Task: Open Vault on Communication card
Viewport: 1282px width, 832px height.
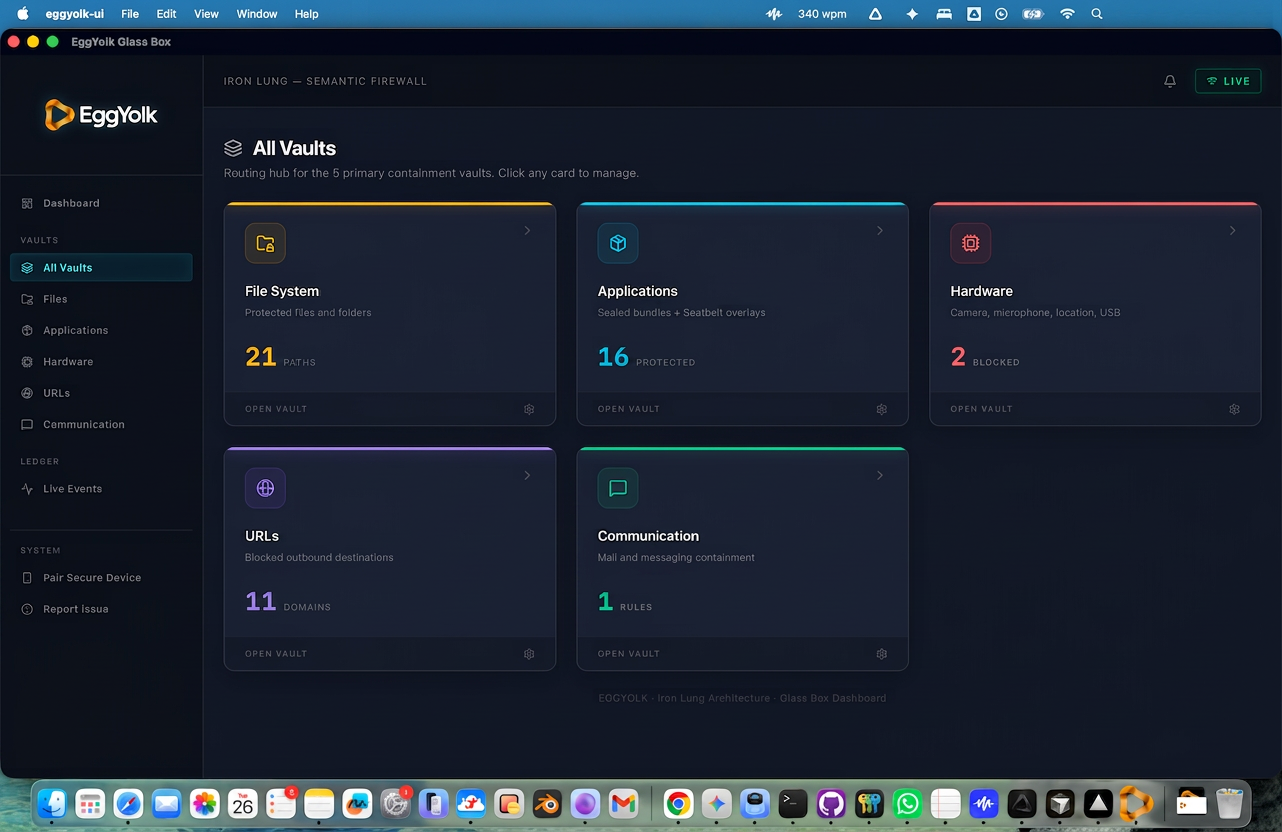Action: point(629,654)
